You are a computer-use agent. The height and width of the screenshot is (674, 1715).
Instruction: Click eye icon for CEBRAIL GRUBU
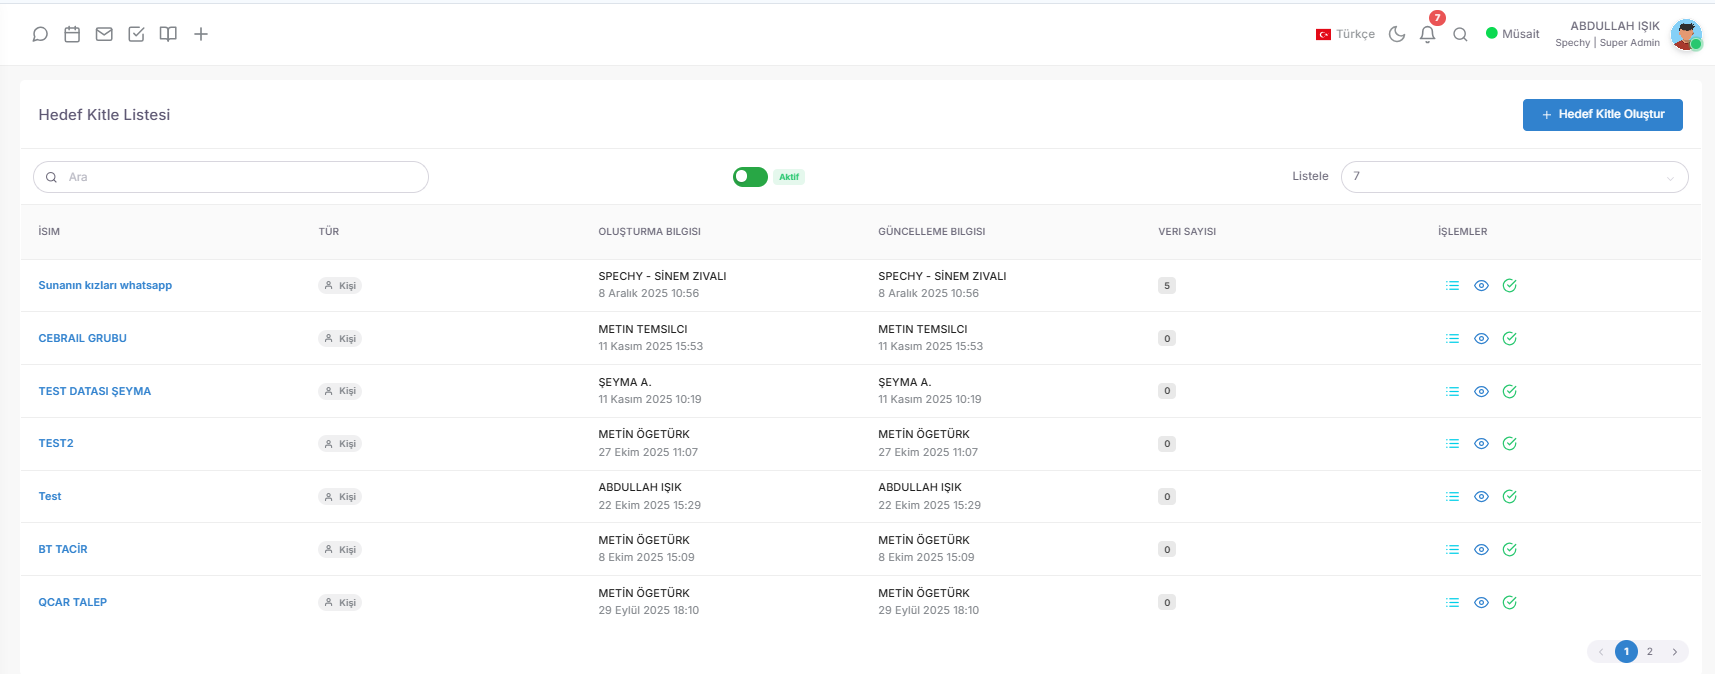point(1481,339)
